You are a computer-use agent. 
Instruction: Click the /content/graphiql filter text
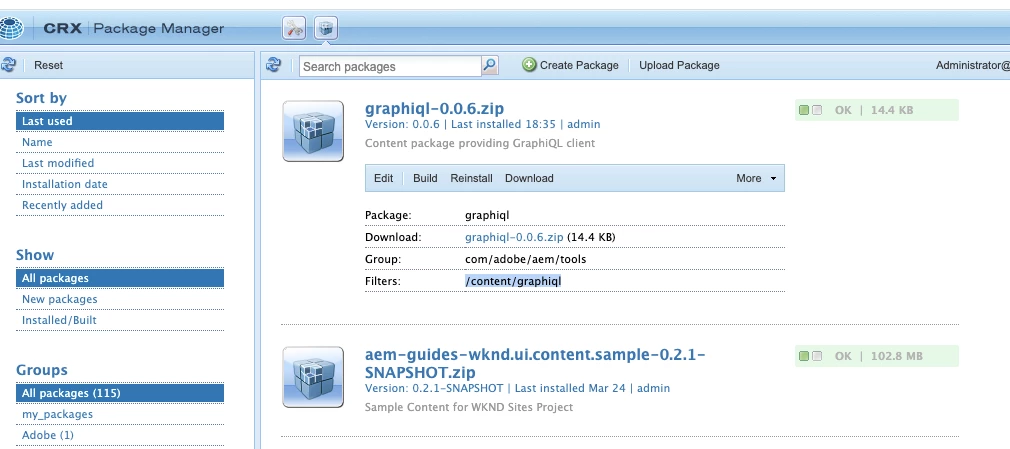(513, 281)
